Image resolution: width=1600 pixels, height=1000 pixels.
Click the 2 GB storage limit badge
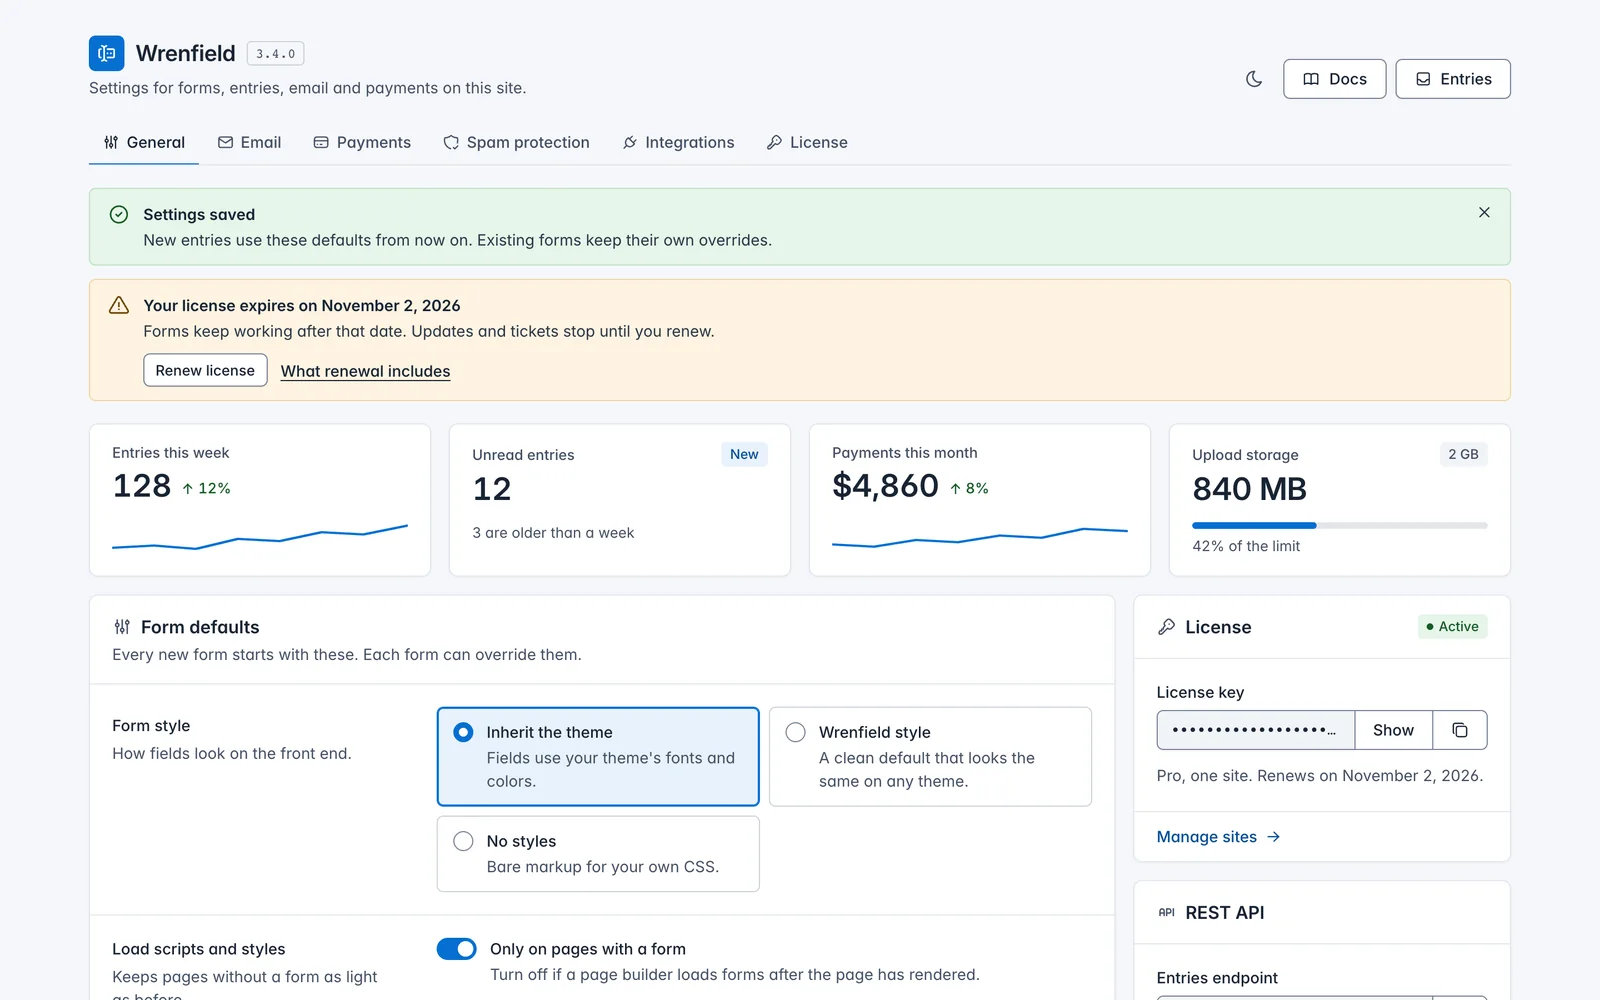(x=1463, y=454)
